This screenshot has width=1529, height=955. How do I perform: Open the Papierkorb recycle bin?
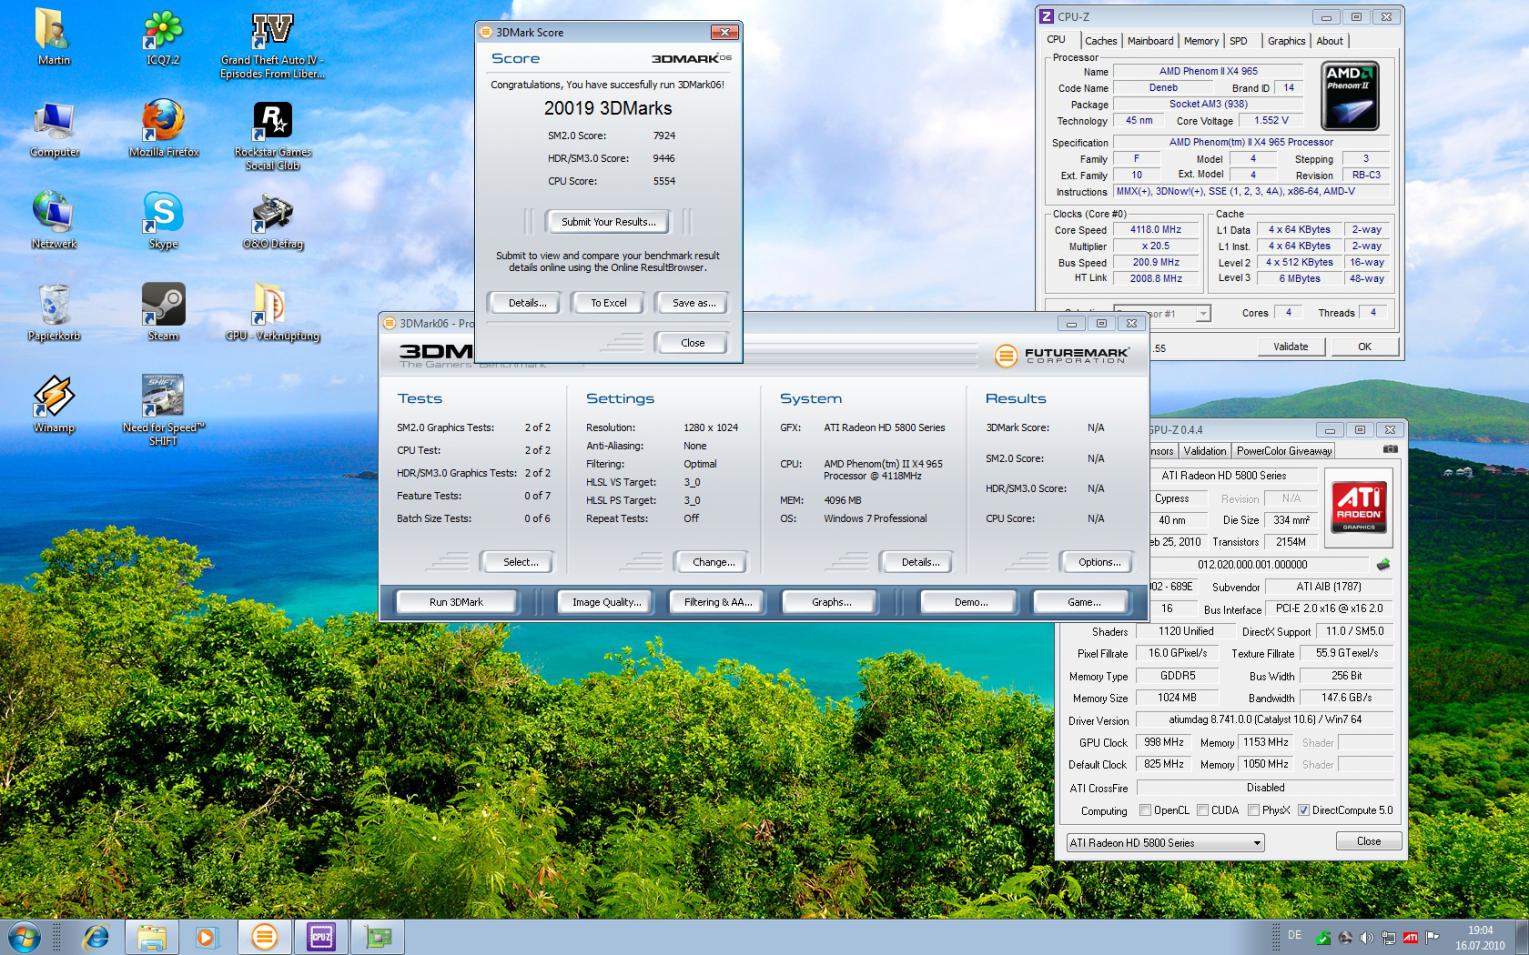[54, 313]
